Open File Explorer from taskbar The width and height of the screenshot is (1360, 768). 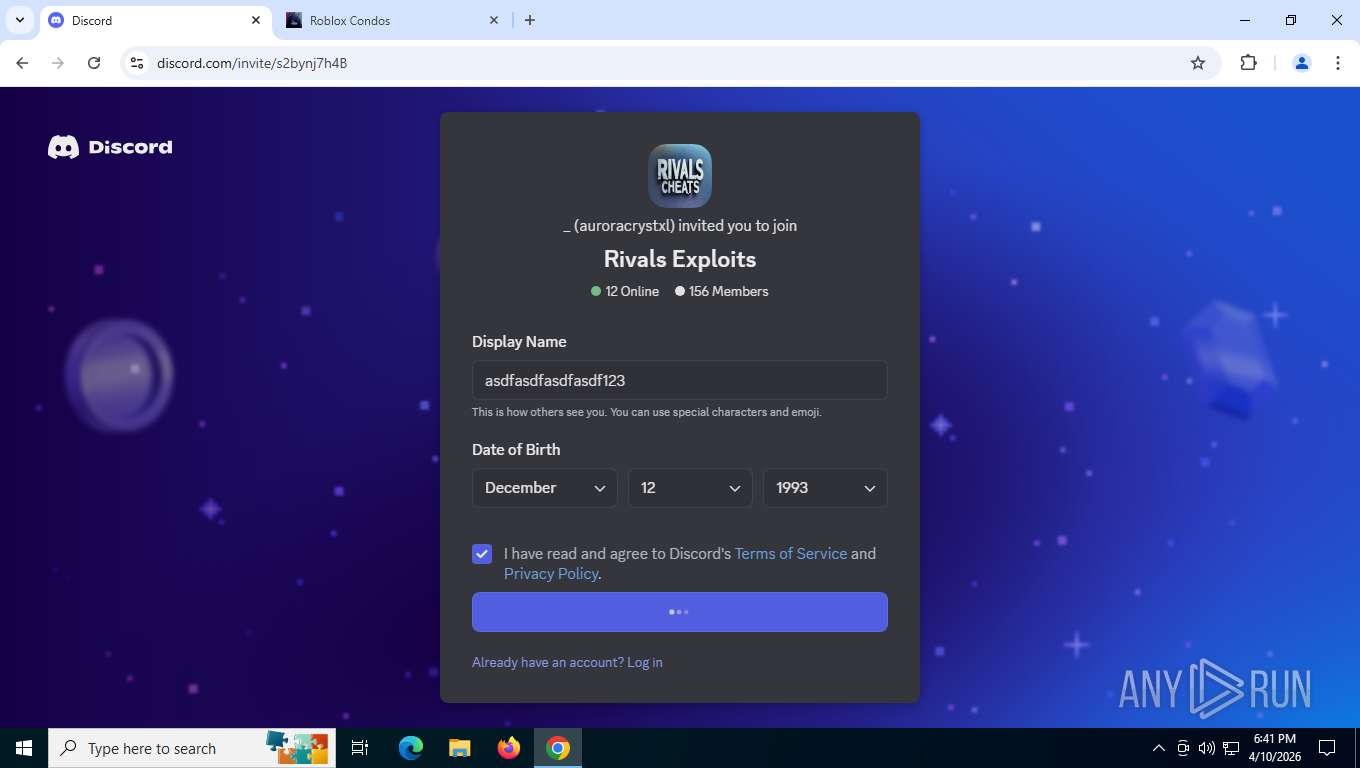[x=459, y=748]
